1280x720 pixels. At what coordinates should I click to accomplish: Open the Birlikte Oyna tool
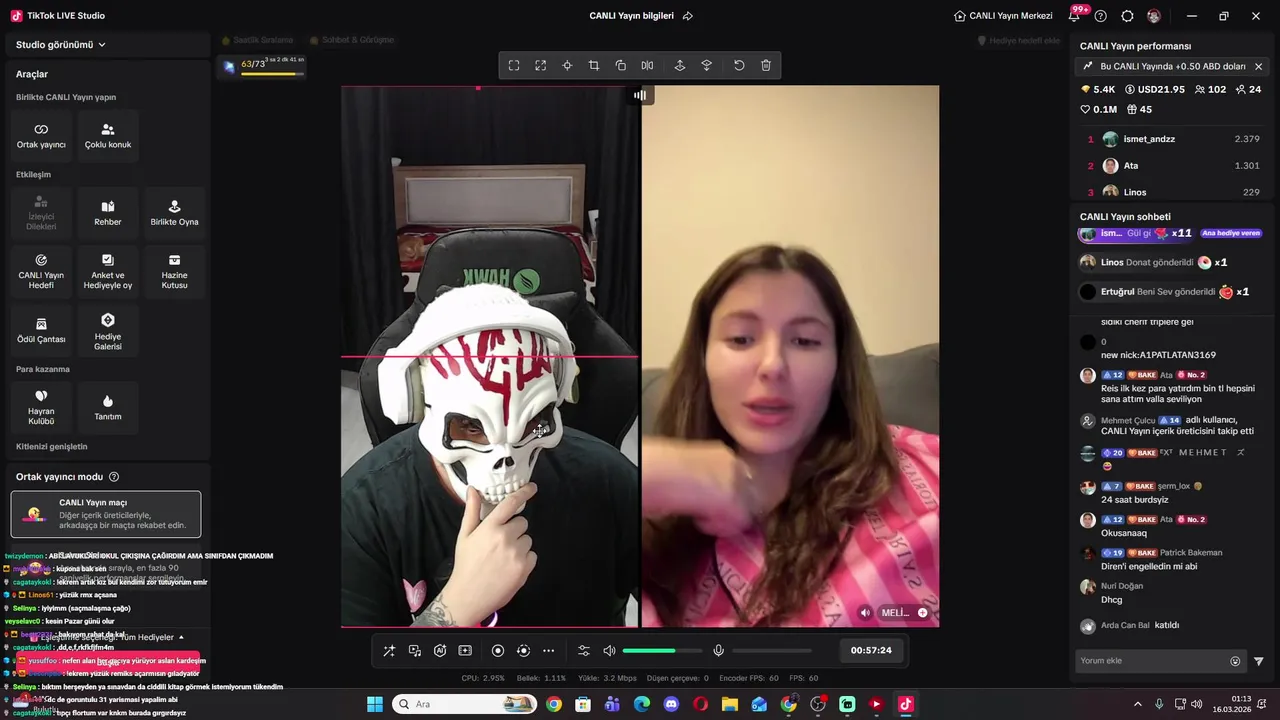174,213
